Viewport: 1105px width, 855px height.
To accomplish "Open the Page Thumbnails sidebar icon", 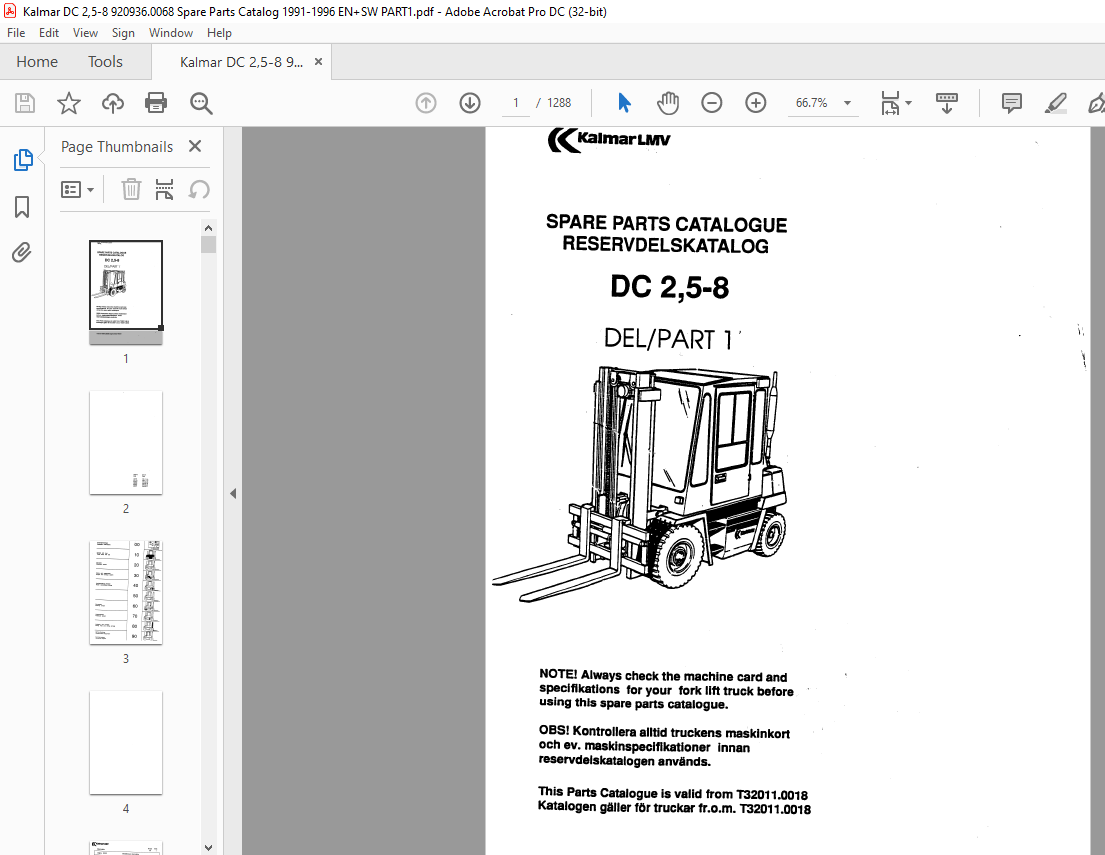I will [23, 160].
